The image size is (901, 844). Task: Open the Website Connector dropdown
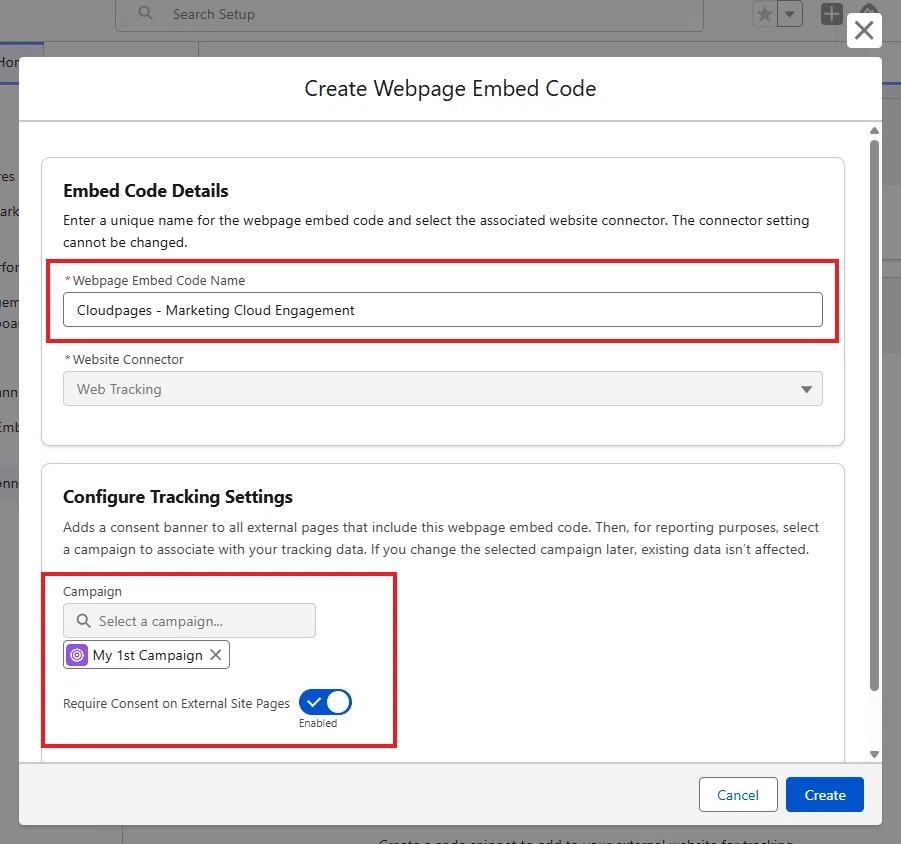[442, 389]
